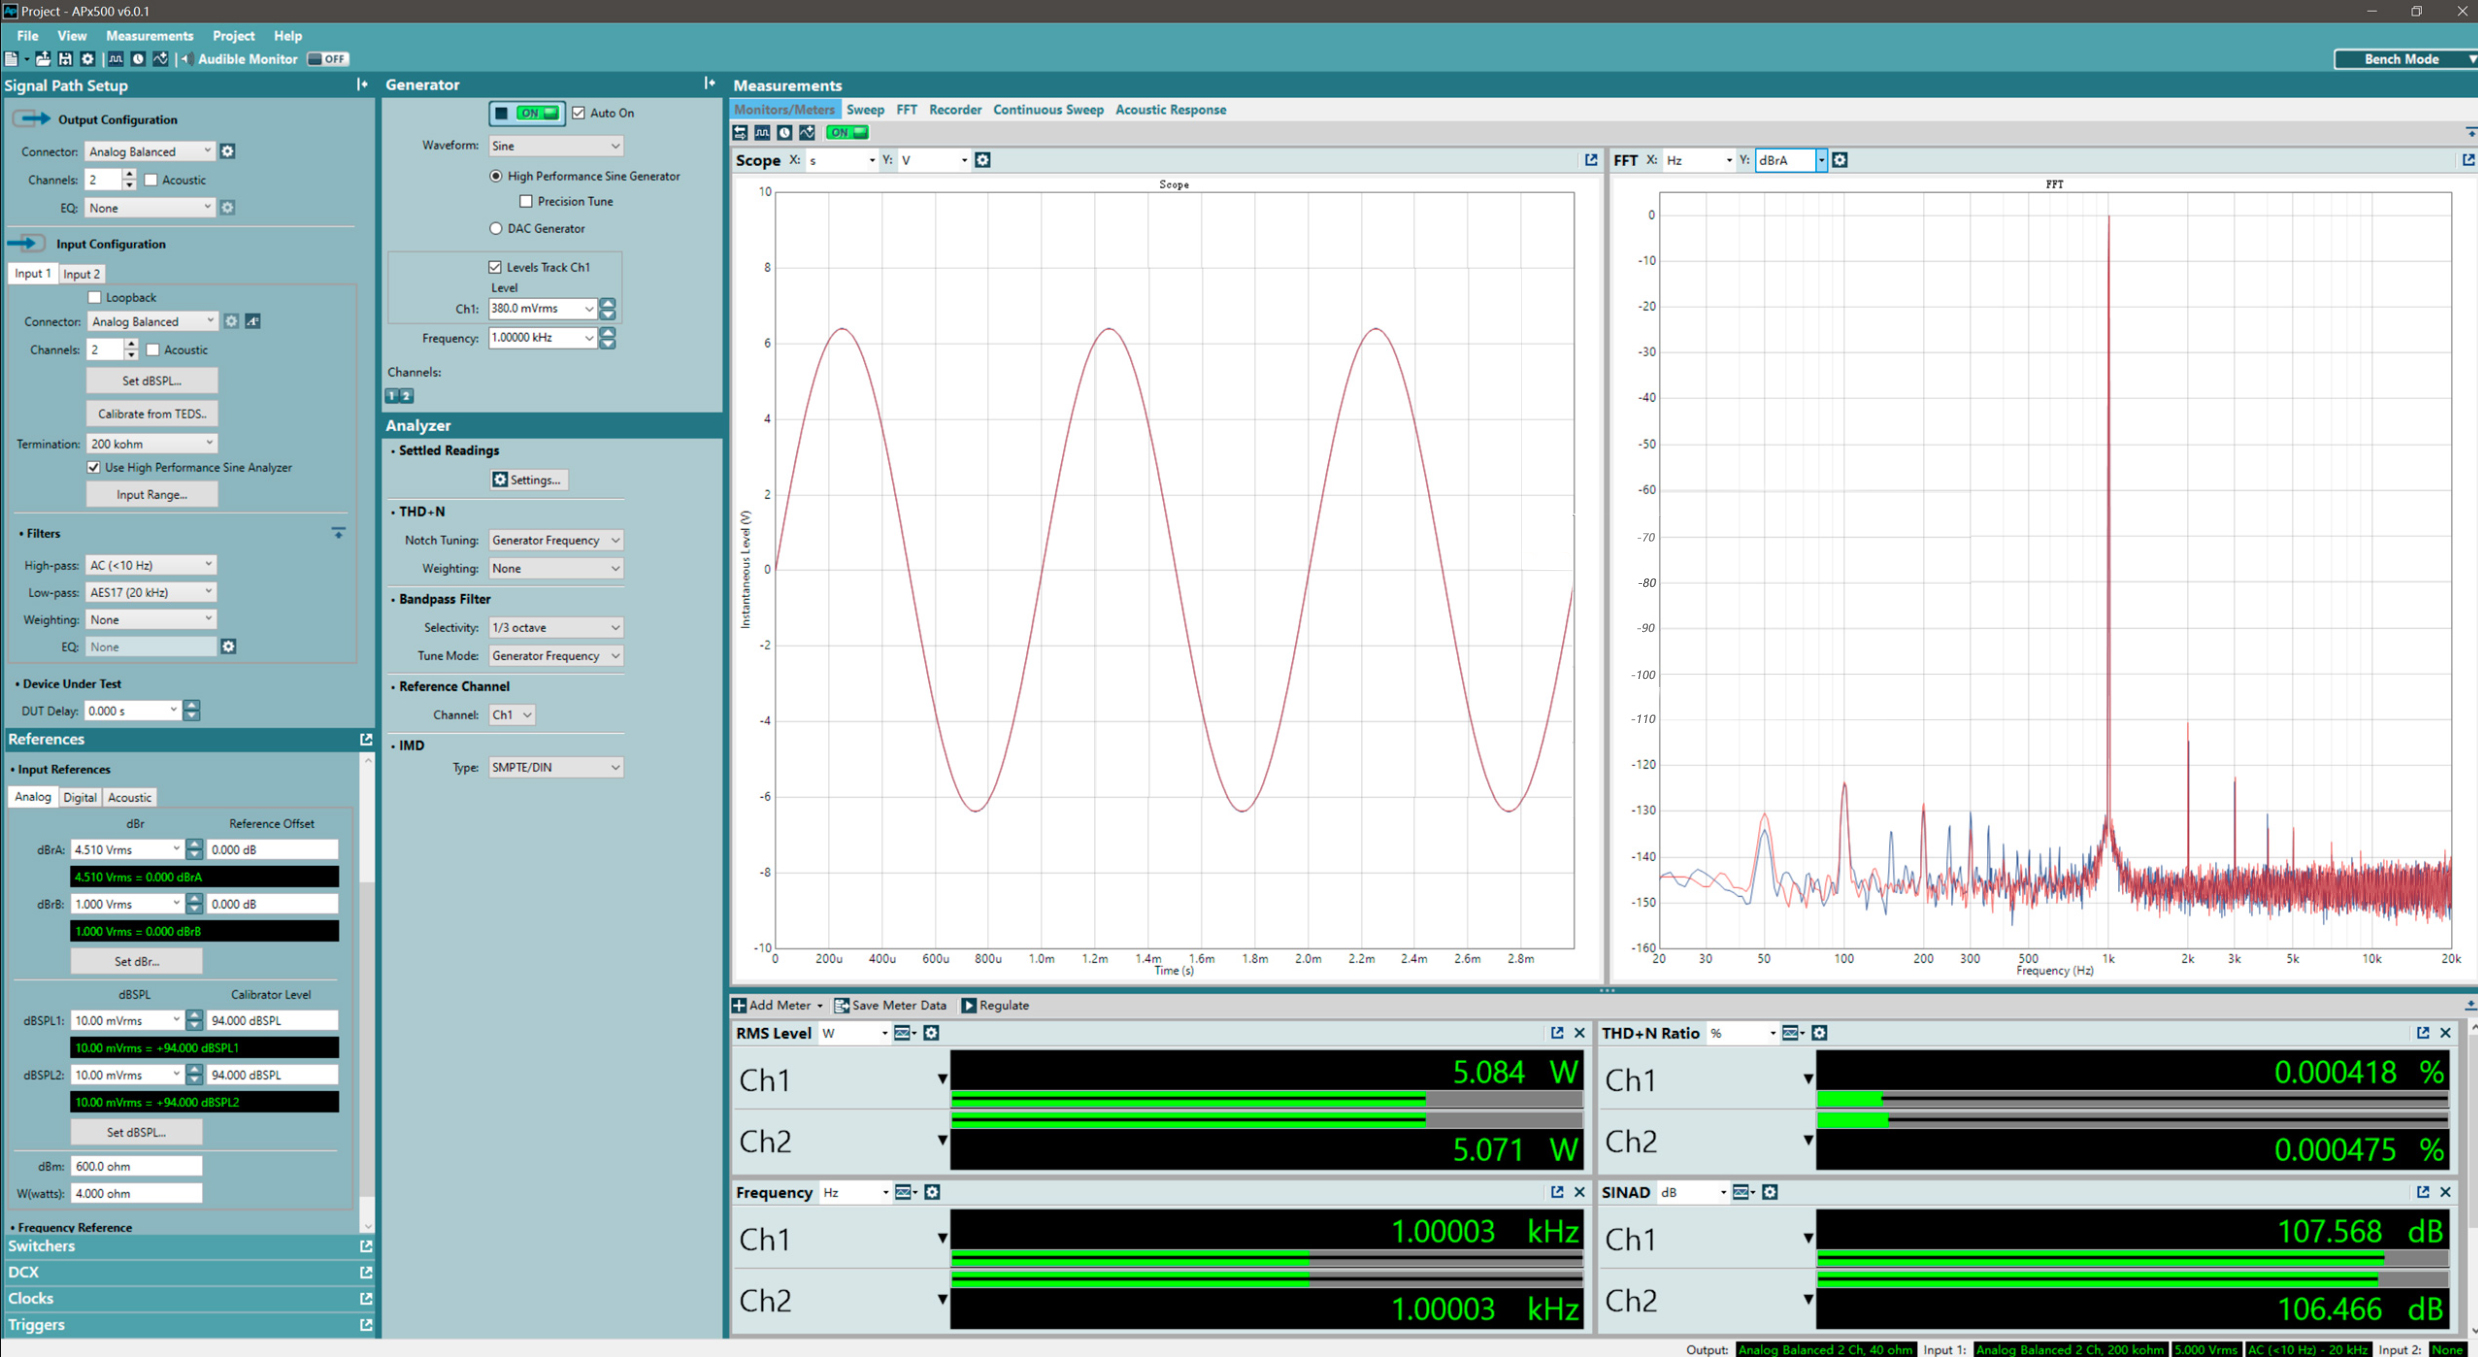
Task: Switch to the Continuous Sweep tab
Action: click(1048, 110)
